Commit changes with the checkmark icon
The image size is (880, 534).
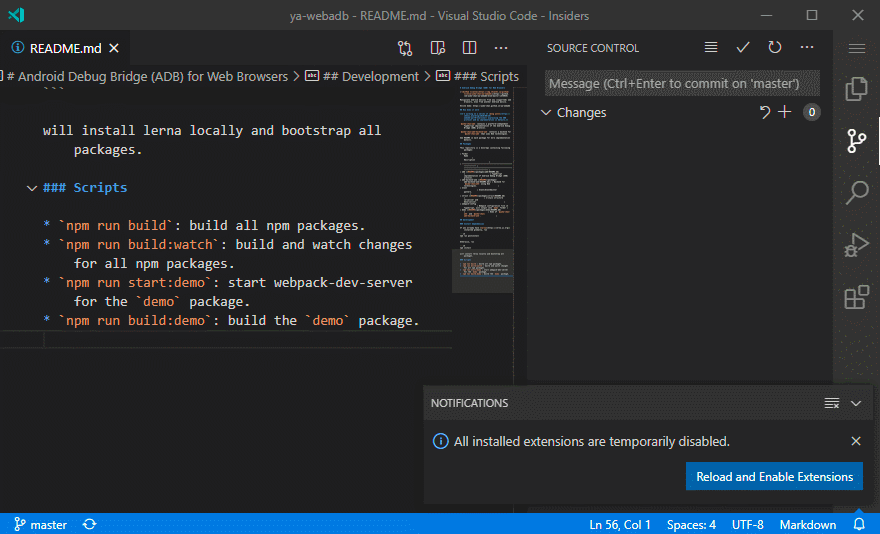[743, 48]
